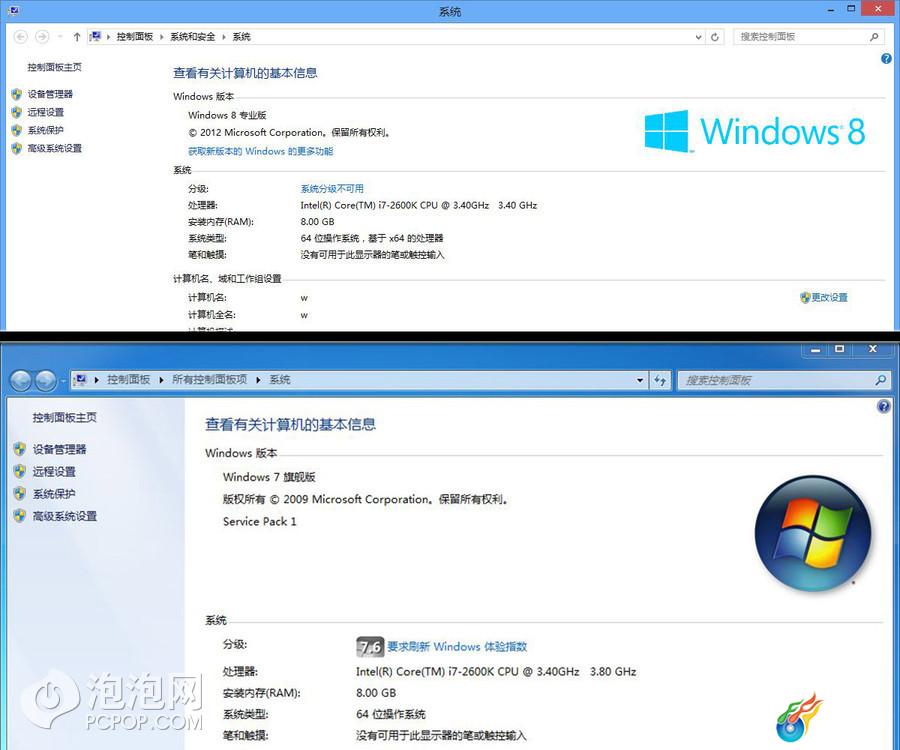Click shield icon beside 远程设置 in Windows 8 window
Viewport: 900px width, 750px height.
click(17, 112)
